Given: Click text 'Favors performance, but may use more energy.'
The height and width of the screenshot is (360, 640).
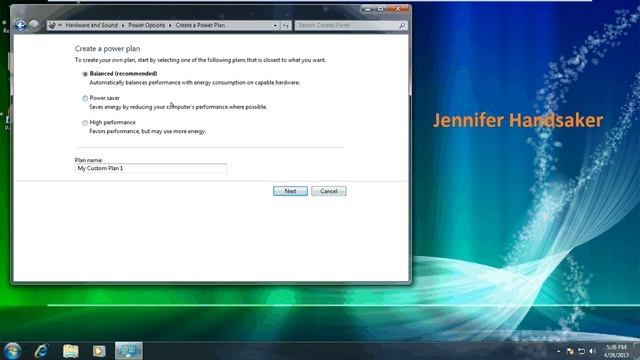Looking at the screenshot, I should 148,131.
